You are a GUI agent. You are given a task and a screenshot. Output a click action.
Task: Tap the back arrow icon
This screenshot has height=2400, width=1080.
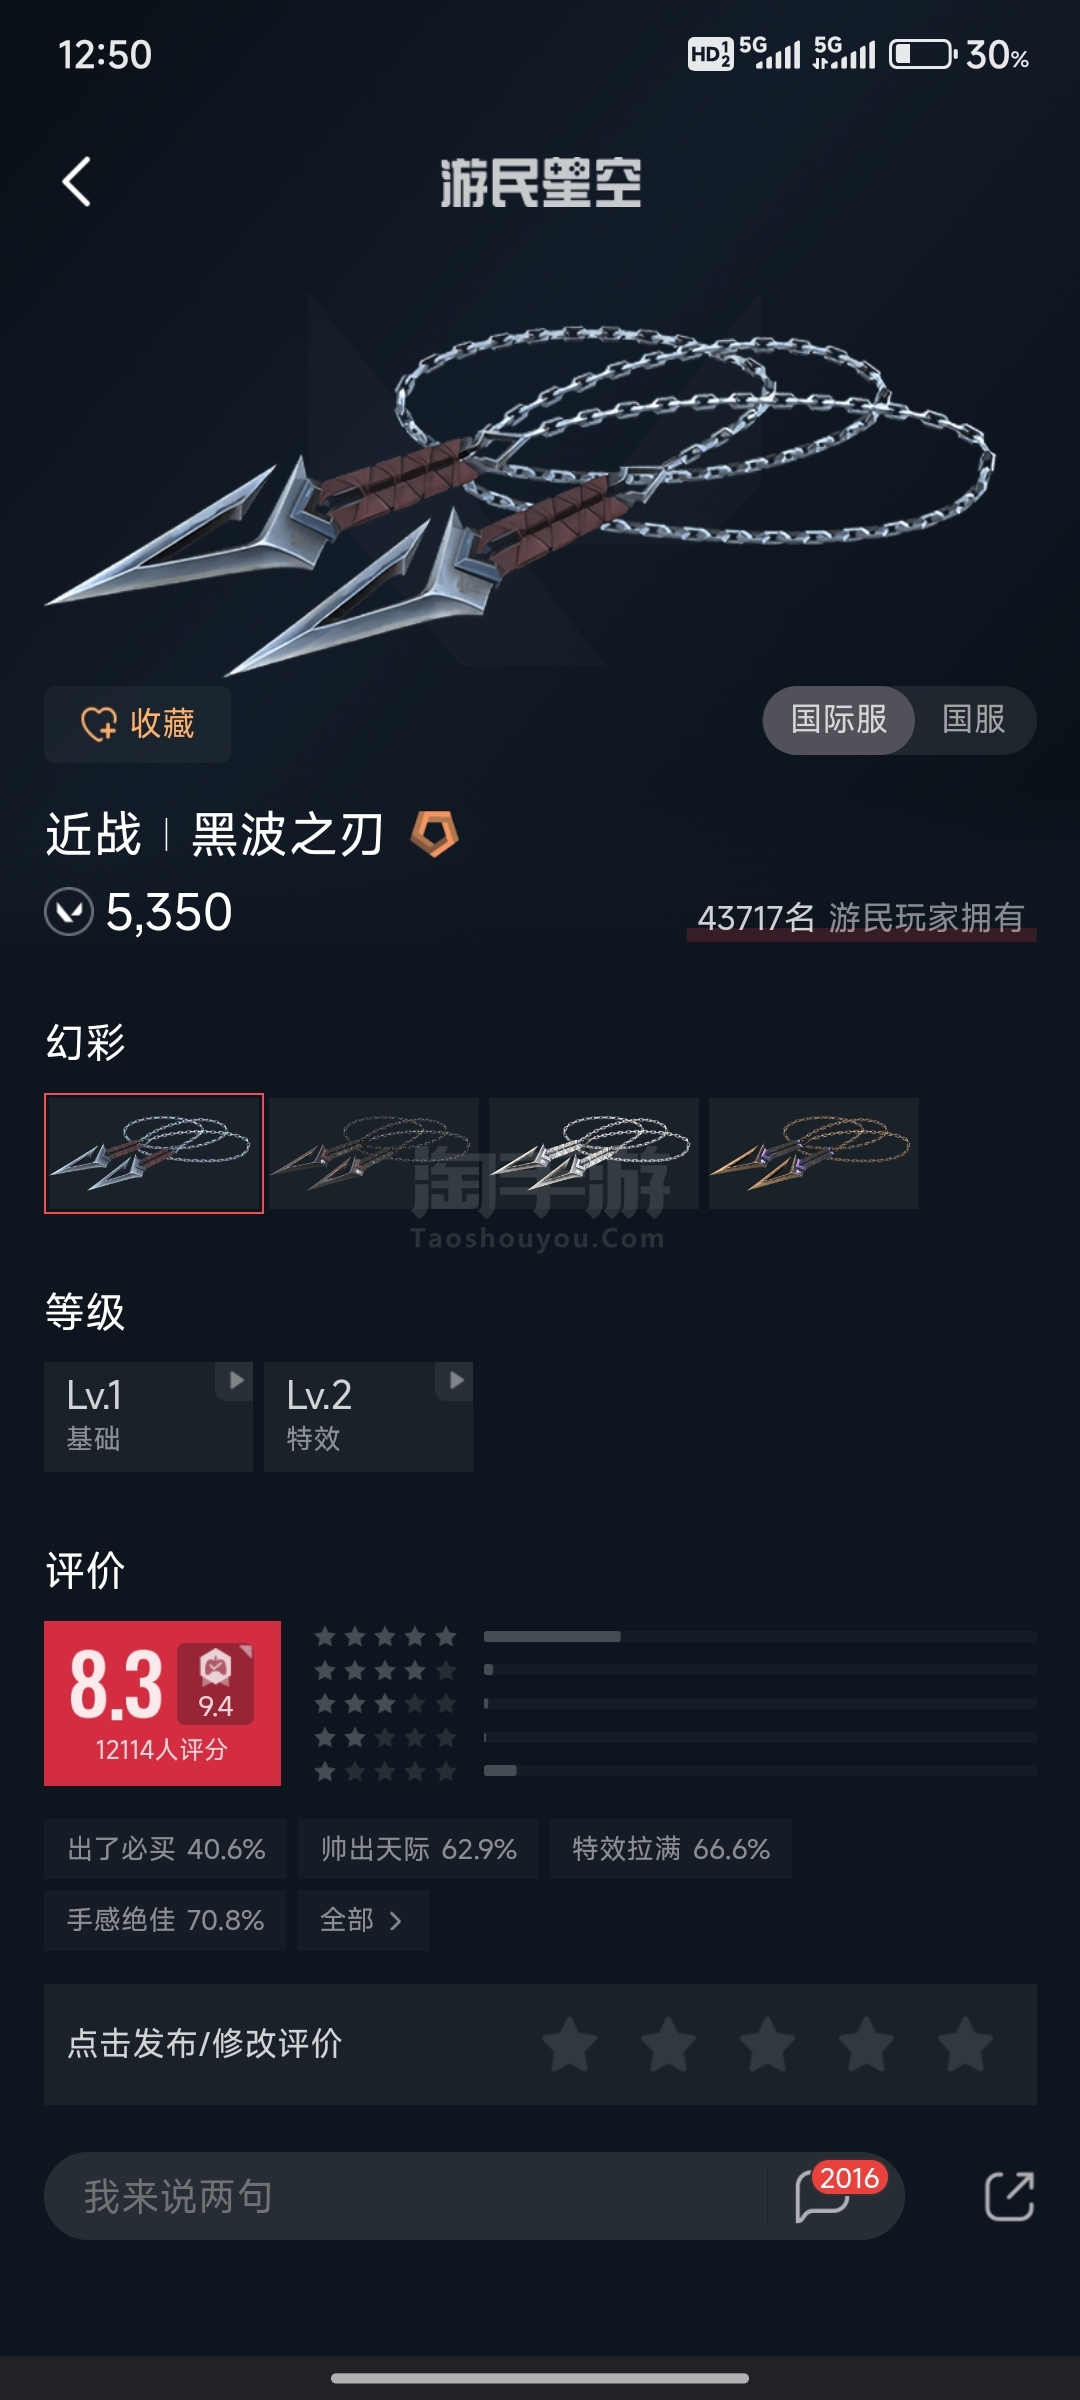(x=77, y=182)
